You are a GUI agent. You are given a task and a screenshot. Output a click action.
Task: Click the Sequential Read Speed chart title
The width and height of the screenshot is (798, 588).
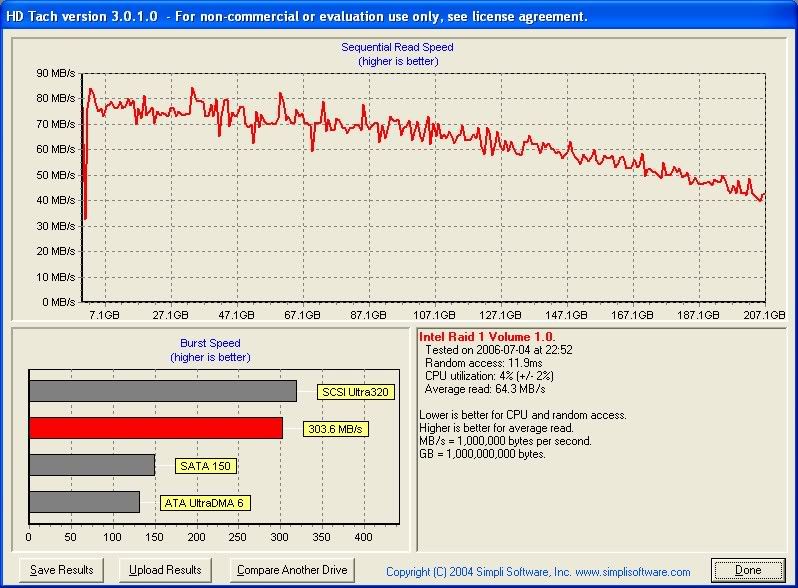(398, 47)
